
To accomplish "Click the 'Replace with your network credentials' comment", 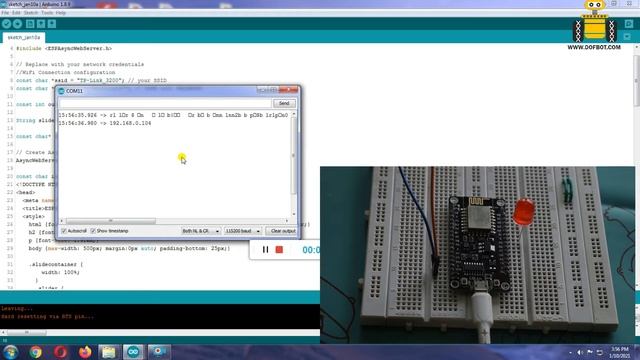I will pos(80,64).
